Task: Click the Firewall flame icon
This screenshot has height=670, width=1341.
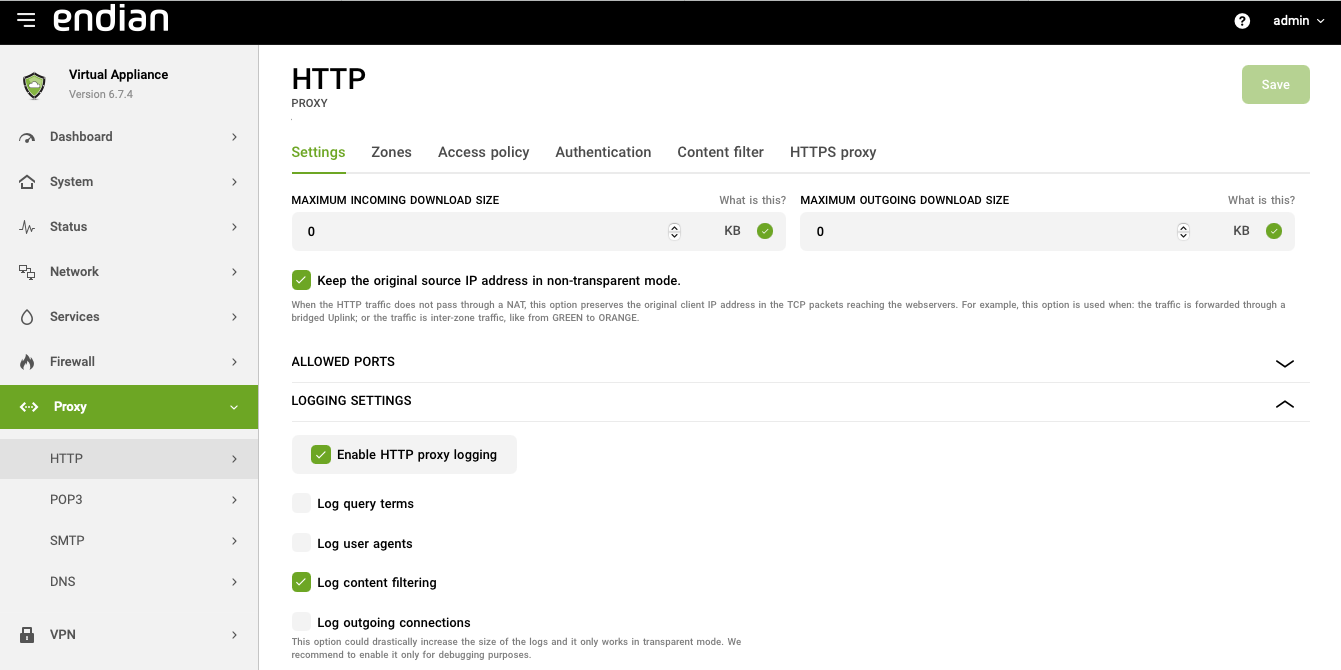Action: 27,362
